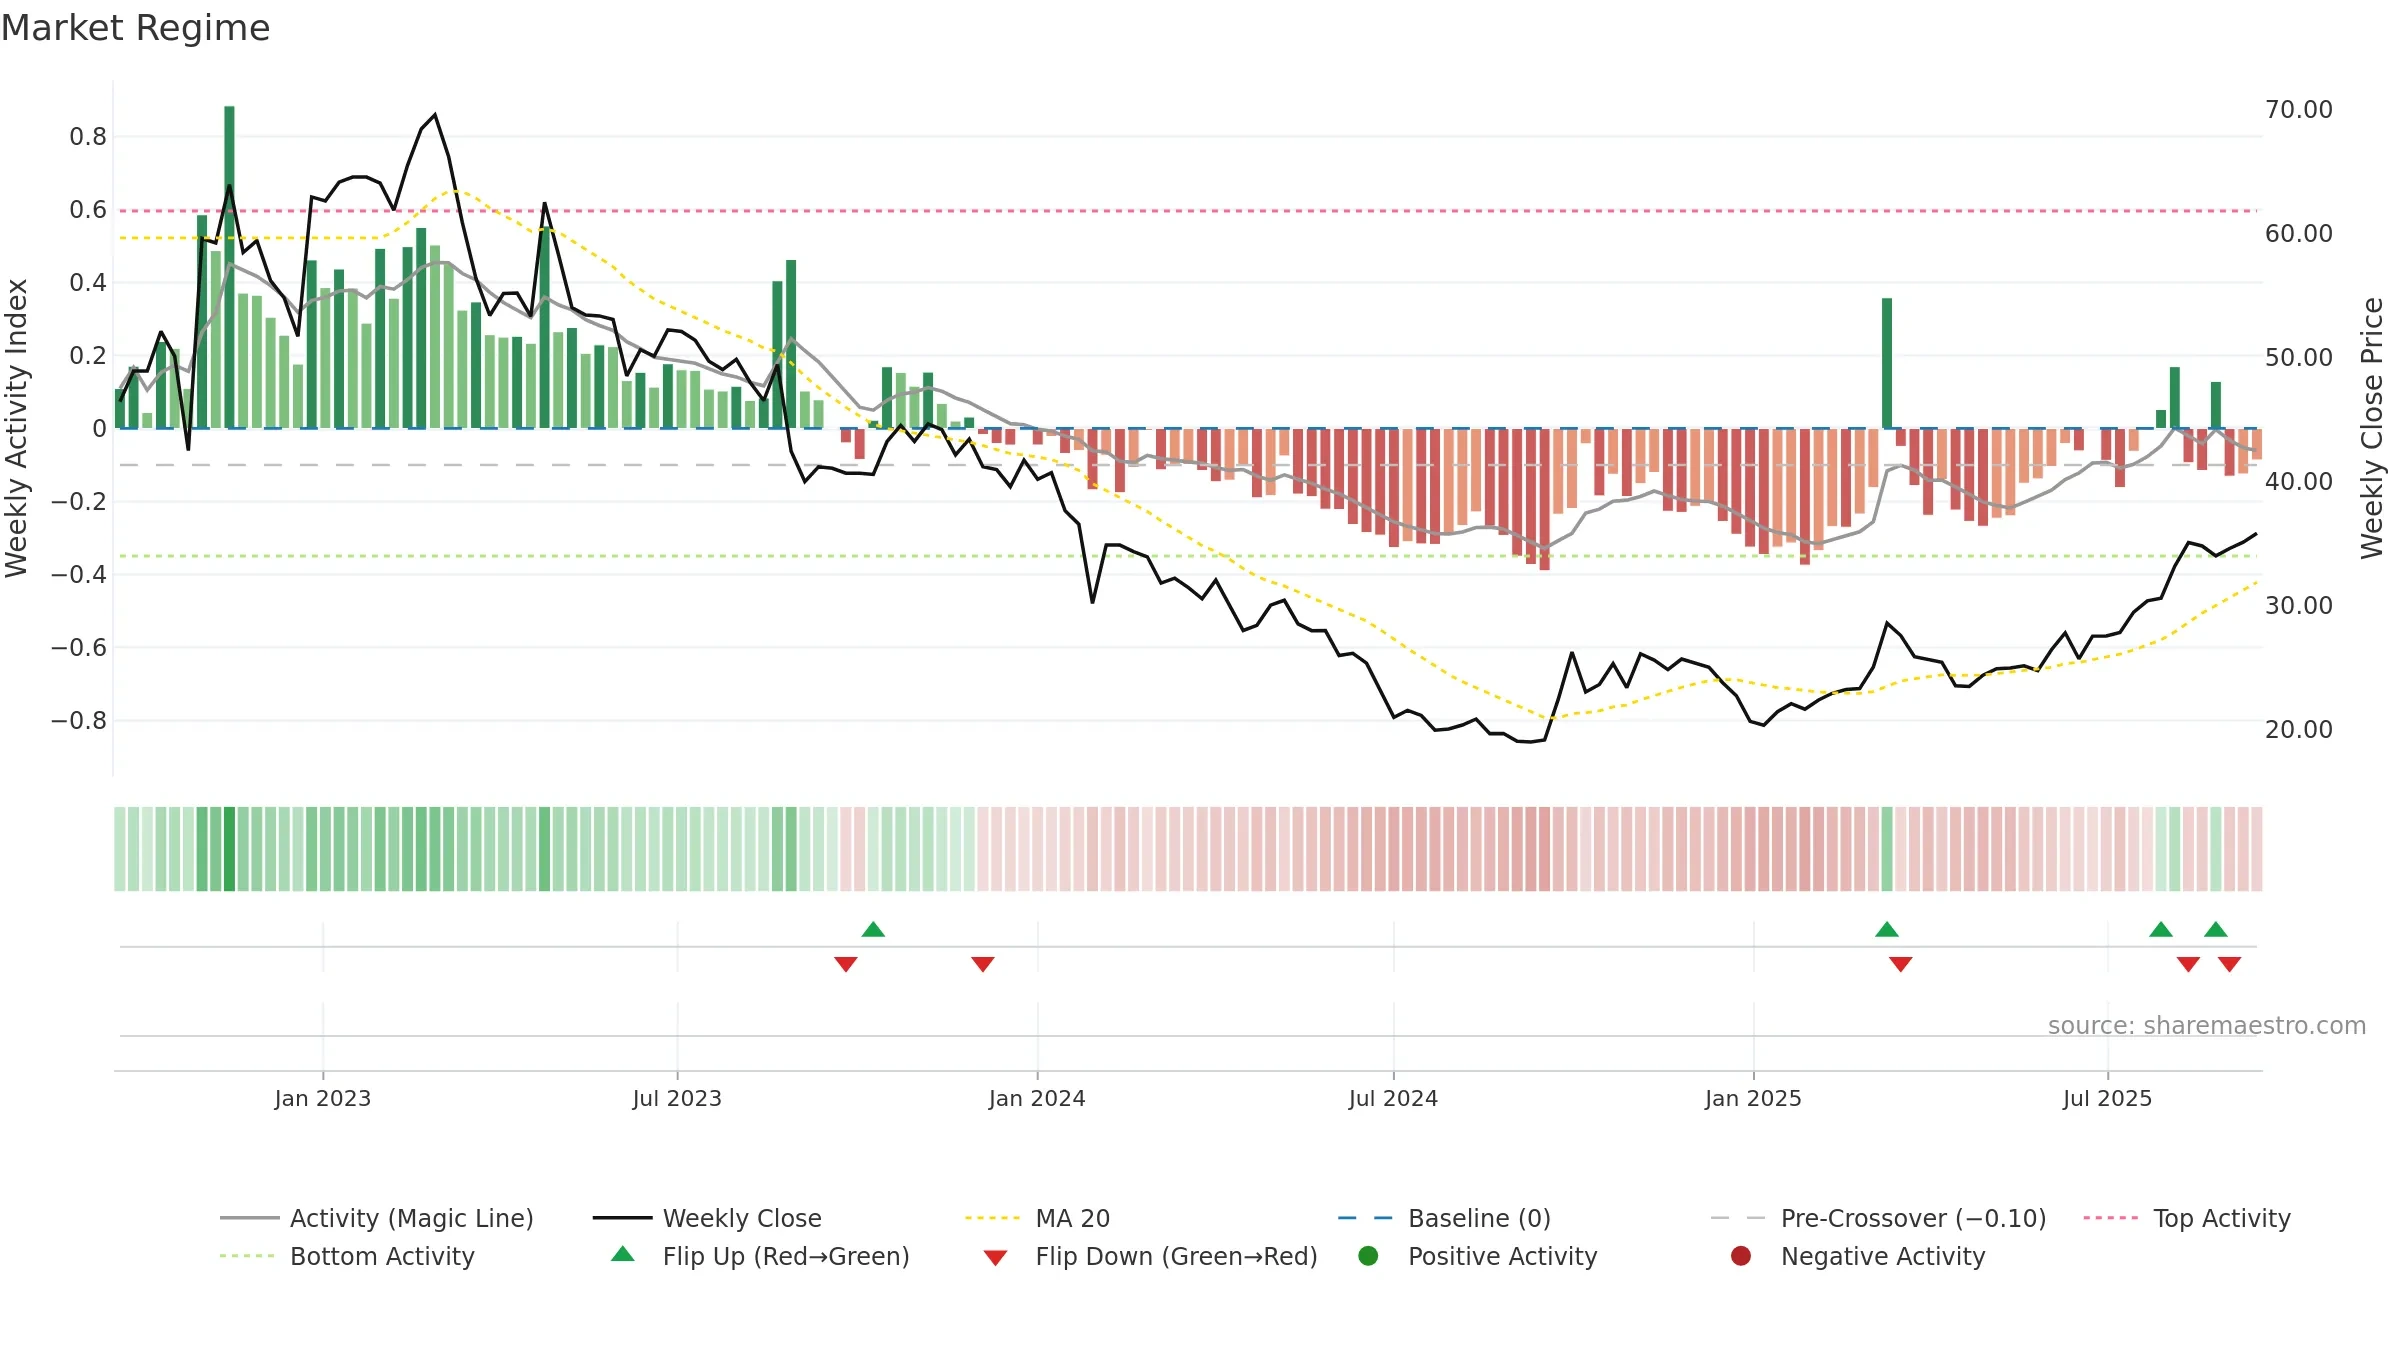Viewport: 2400px width, 1350px height.
Task: Toggle the Flip Down (Green→Red) legend entry
Action: coord(1150,1256)
